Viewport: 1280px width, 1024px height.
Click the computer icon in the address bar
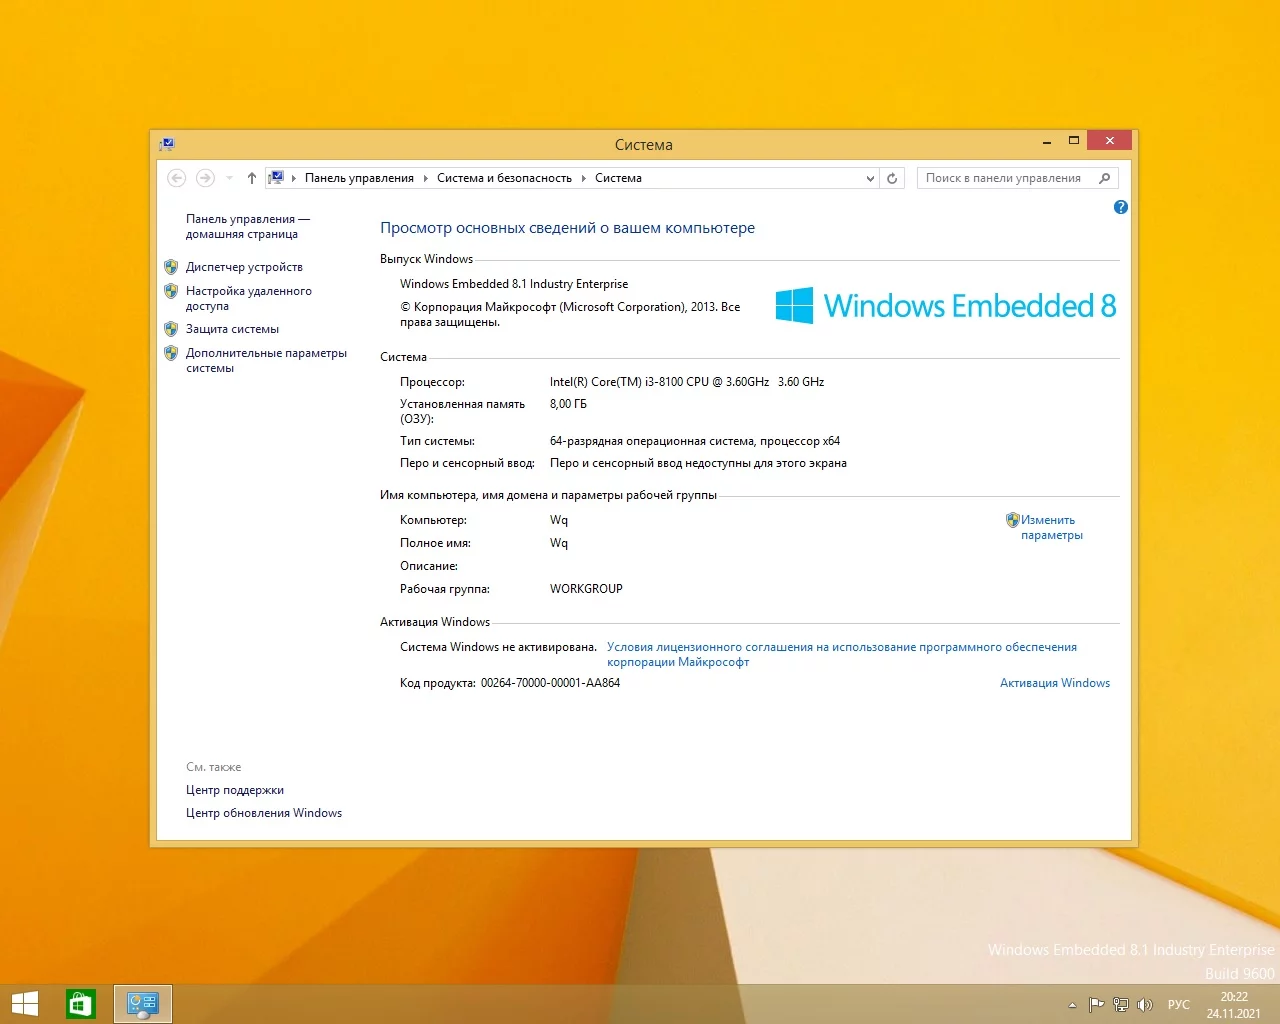point(276,178)
